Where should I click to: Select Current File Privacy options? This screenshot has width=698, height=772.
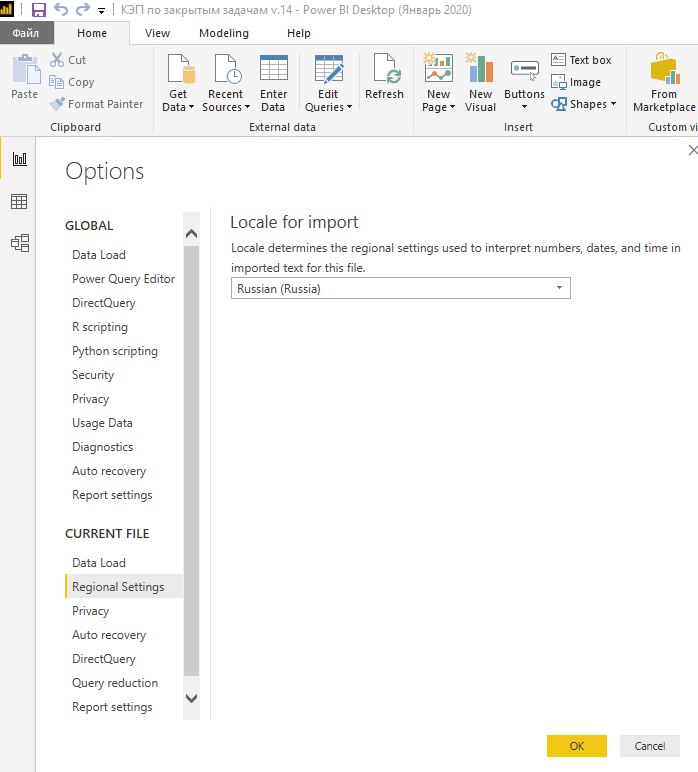[x=91, y=611]
